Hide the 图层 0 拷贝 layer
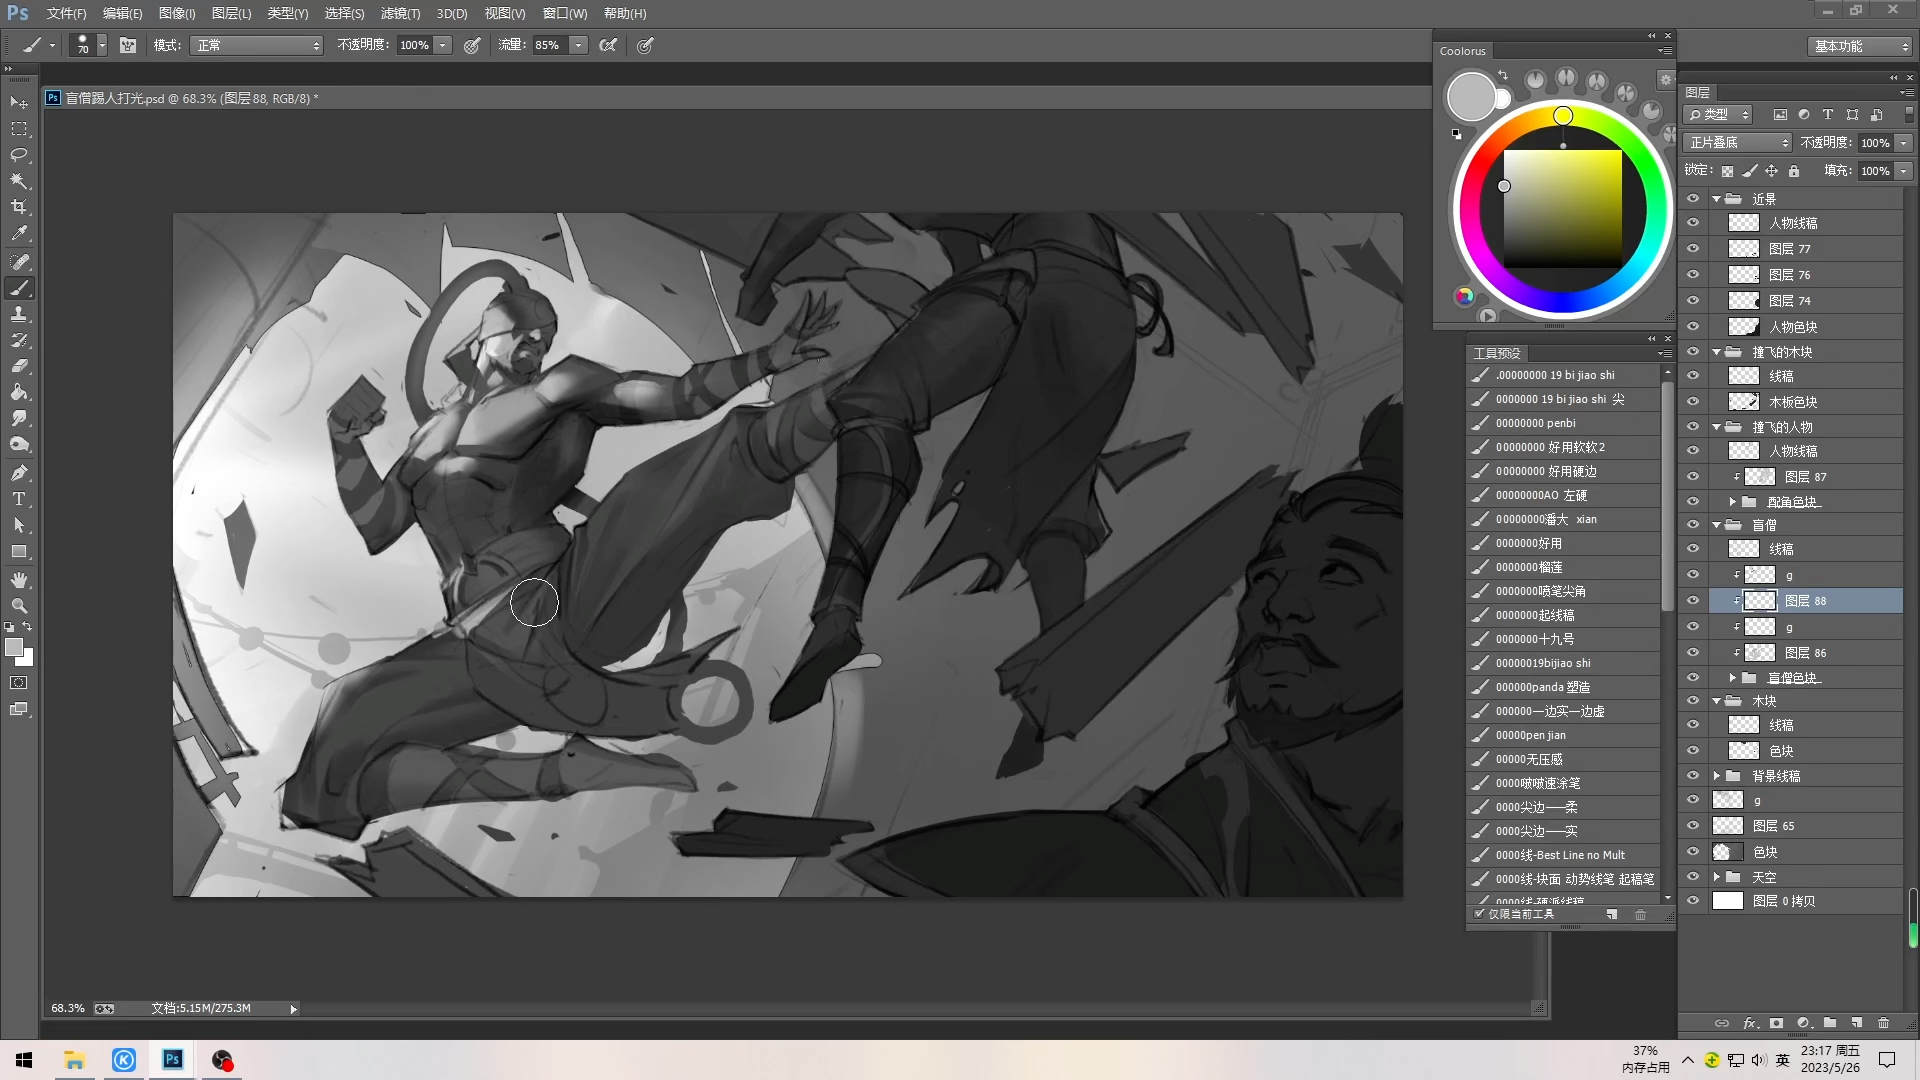 click(x=1693, y=901)
